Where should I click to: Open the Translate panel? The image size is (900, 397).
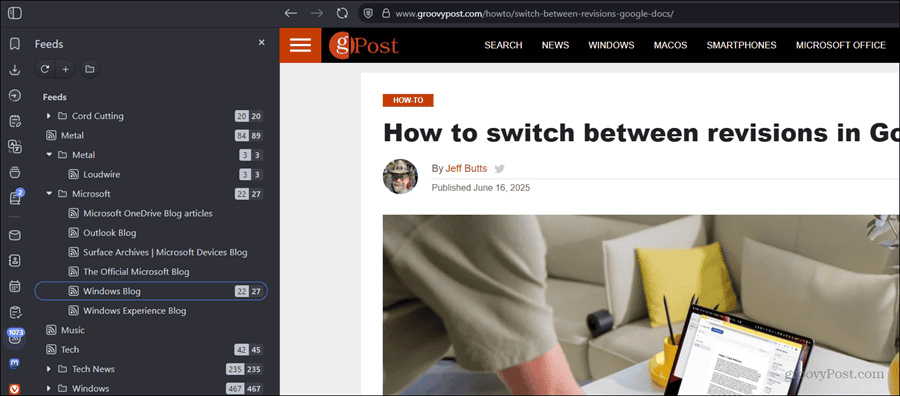pos(15,146)
